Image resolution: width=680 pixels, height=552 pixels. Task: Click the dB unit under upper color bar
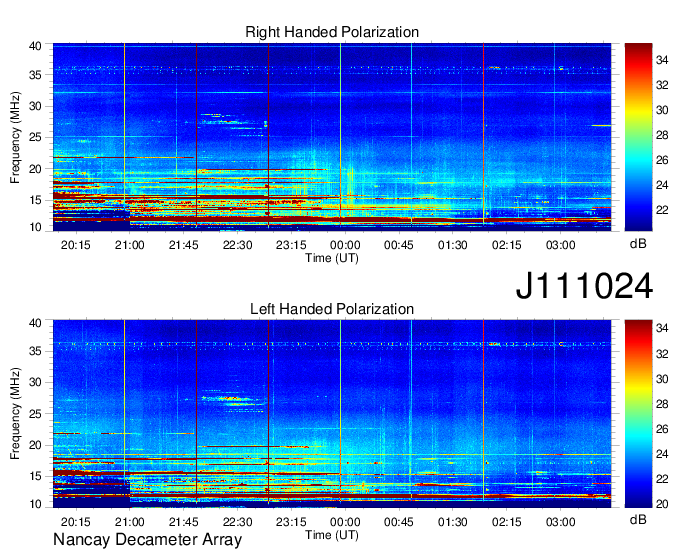coord(638,244)
